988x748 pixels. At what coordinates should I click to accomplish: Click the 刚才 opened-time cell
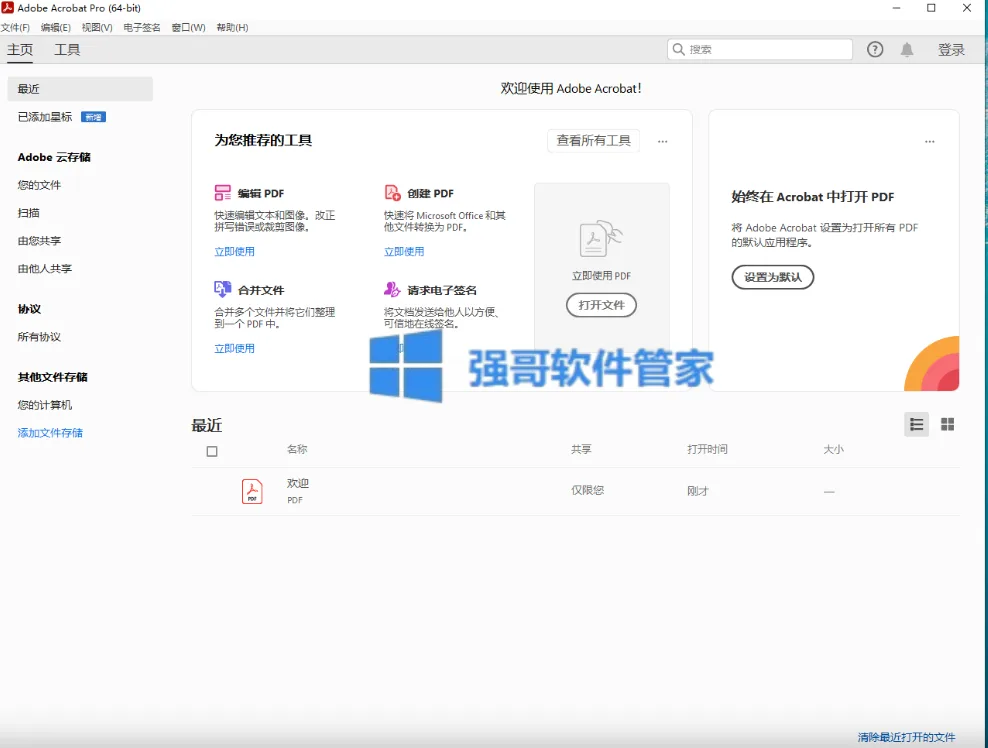698,491
